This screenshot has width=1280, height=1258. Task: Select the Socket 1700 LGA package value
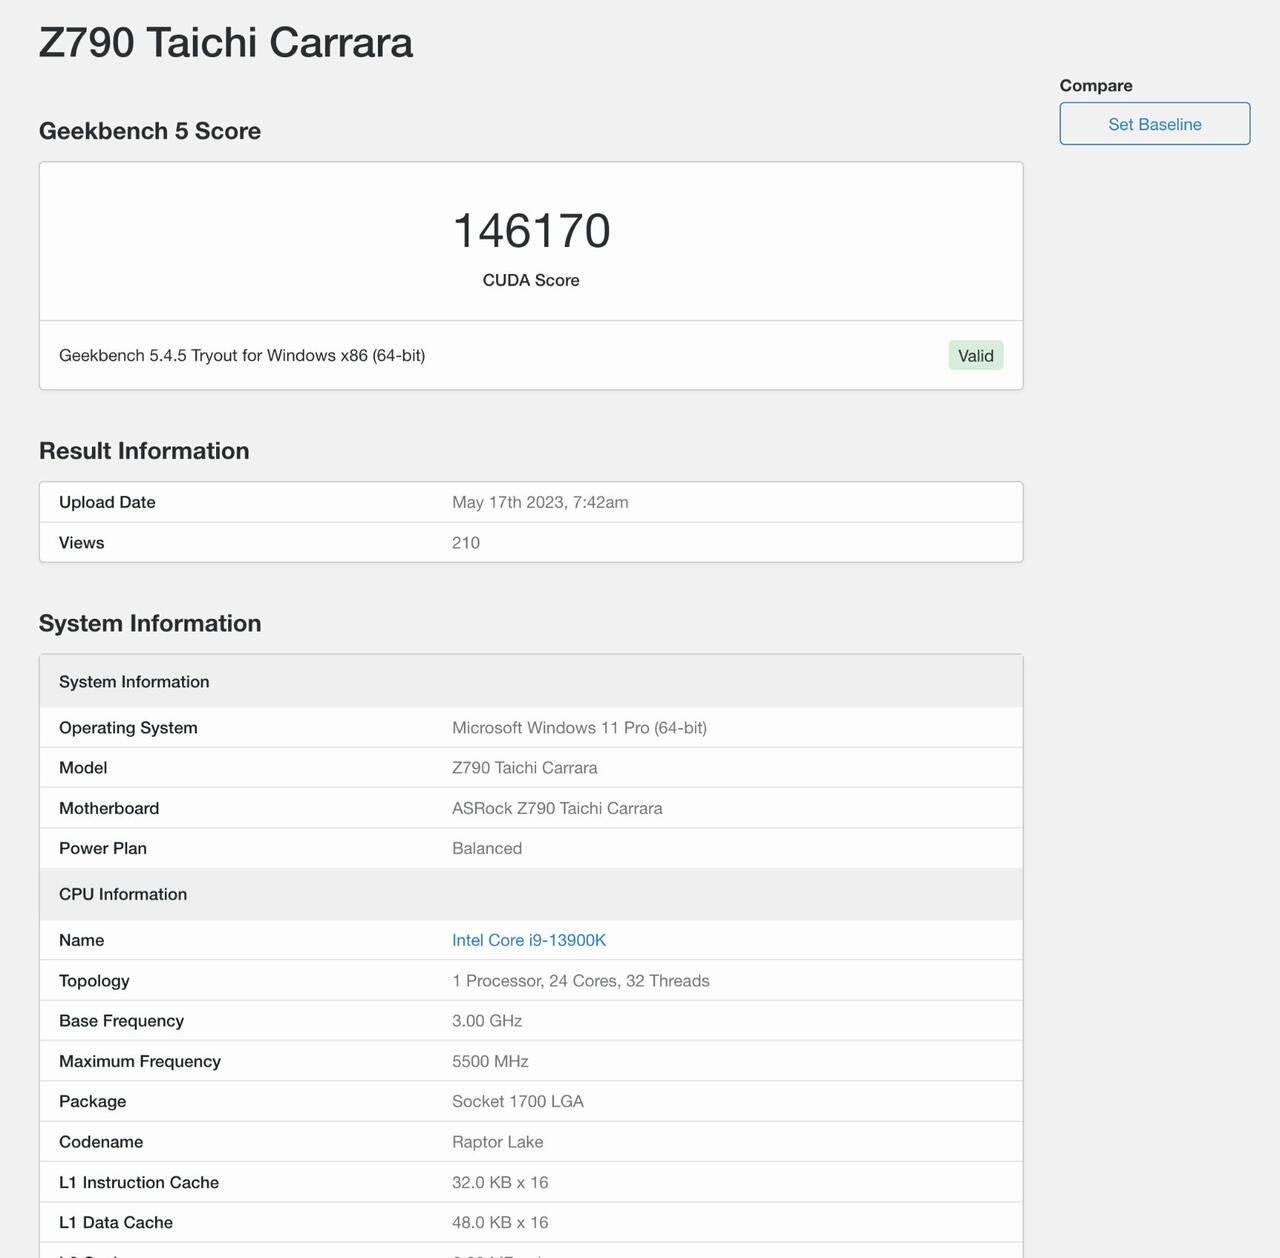[518, 1101]
